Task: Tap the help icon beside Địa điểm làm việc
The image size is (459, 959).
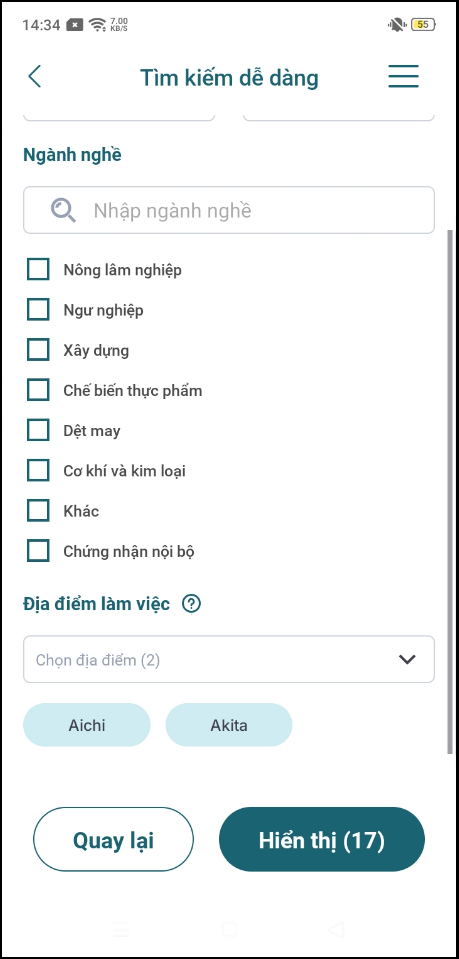Action: point(192,604)
